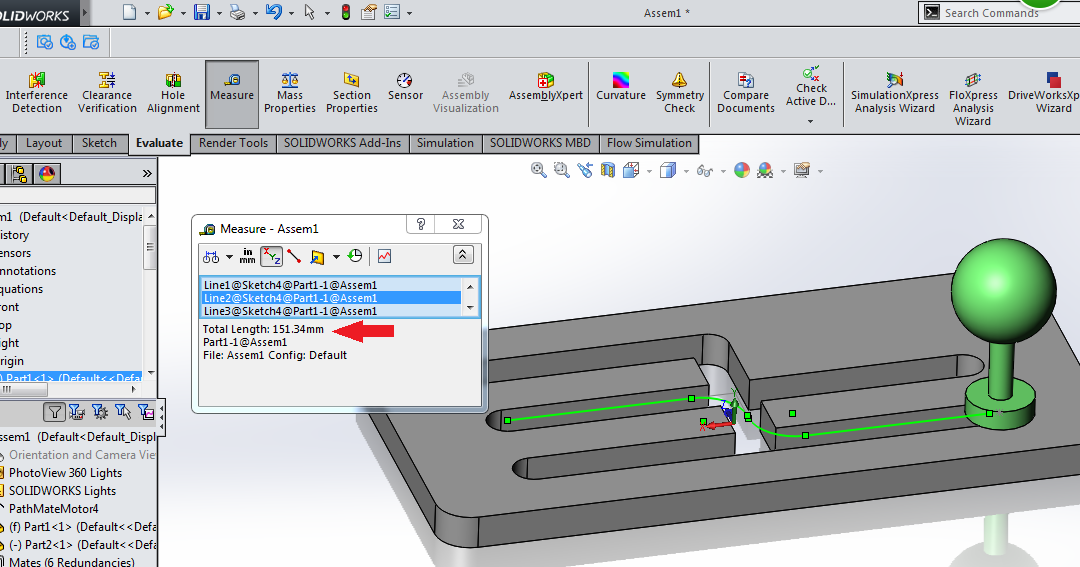Image resolution: width=1080 pixels, height=567 pixels.
Task: Launch FloXpress Analysis Wizard
Action: point(973,99)
